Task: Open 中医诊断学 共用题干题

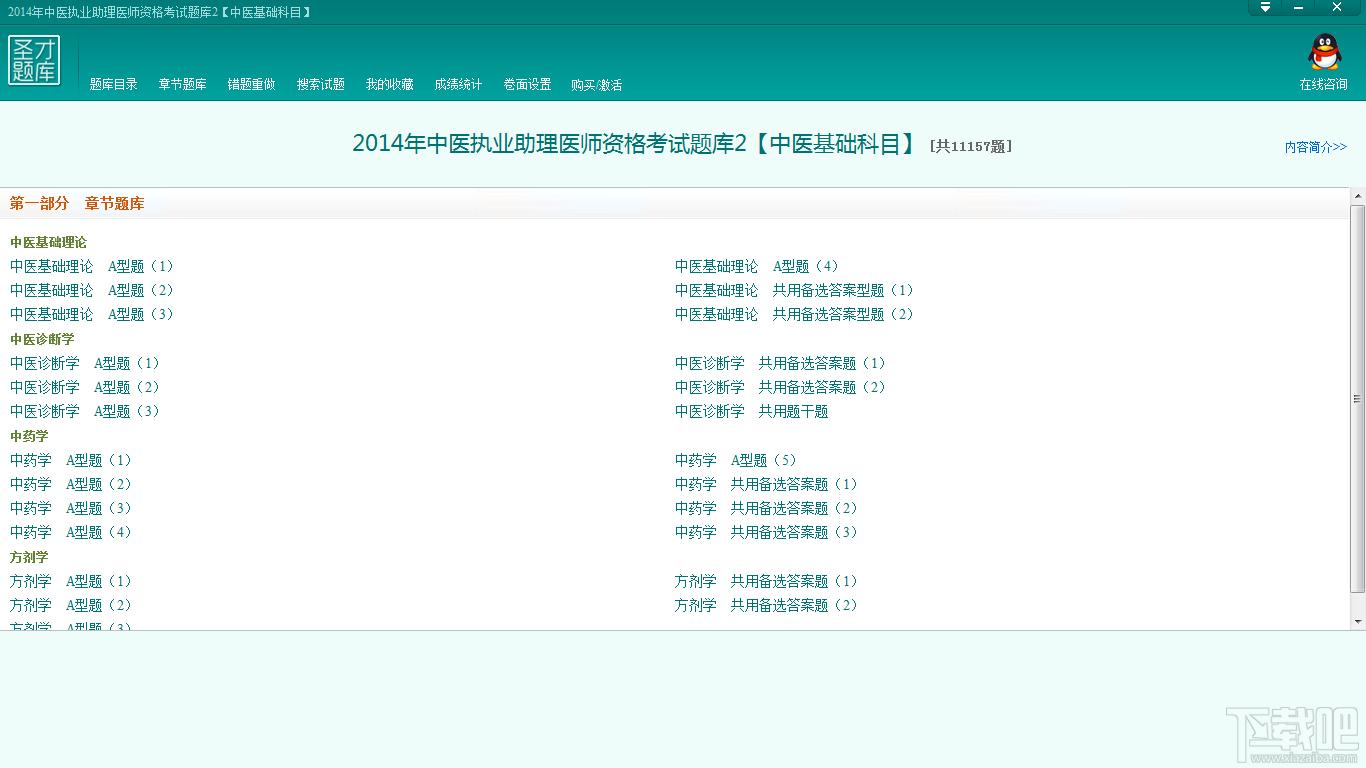Action: click(751, 412)
